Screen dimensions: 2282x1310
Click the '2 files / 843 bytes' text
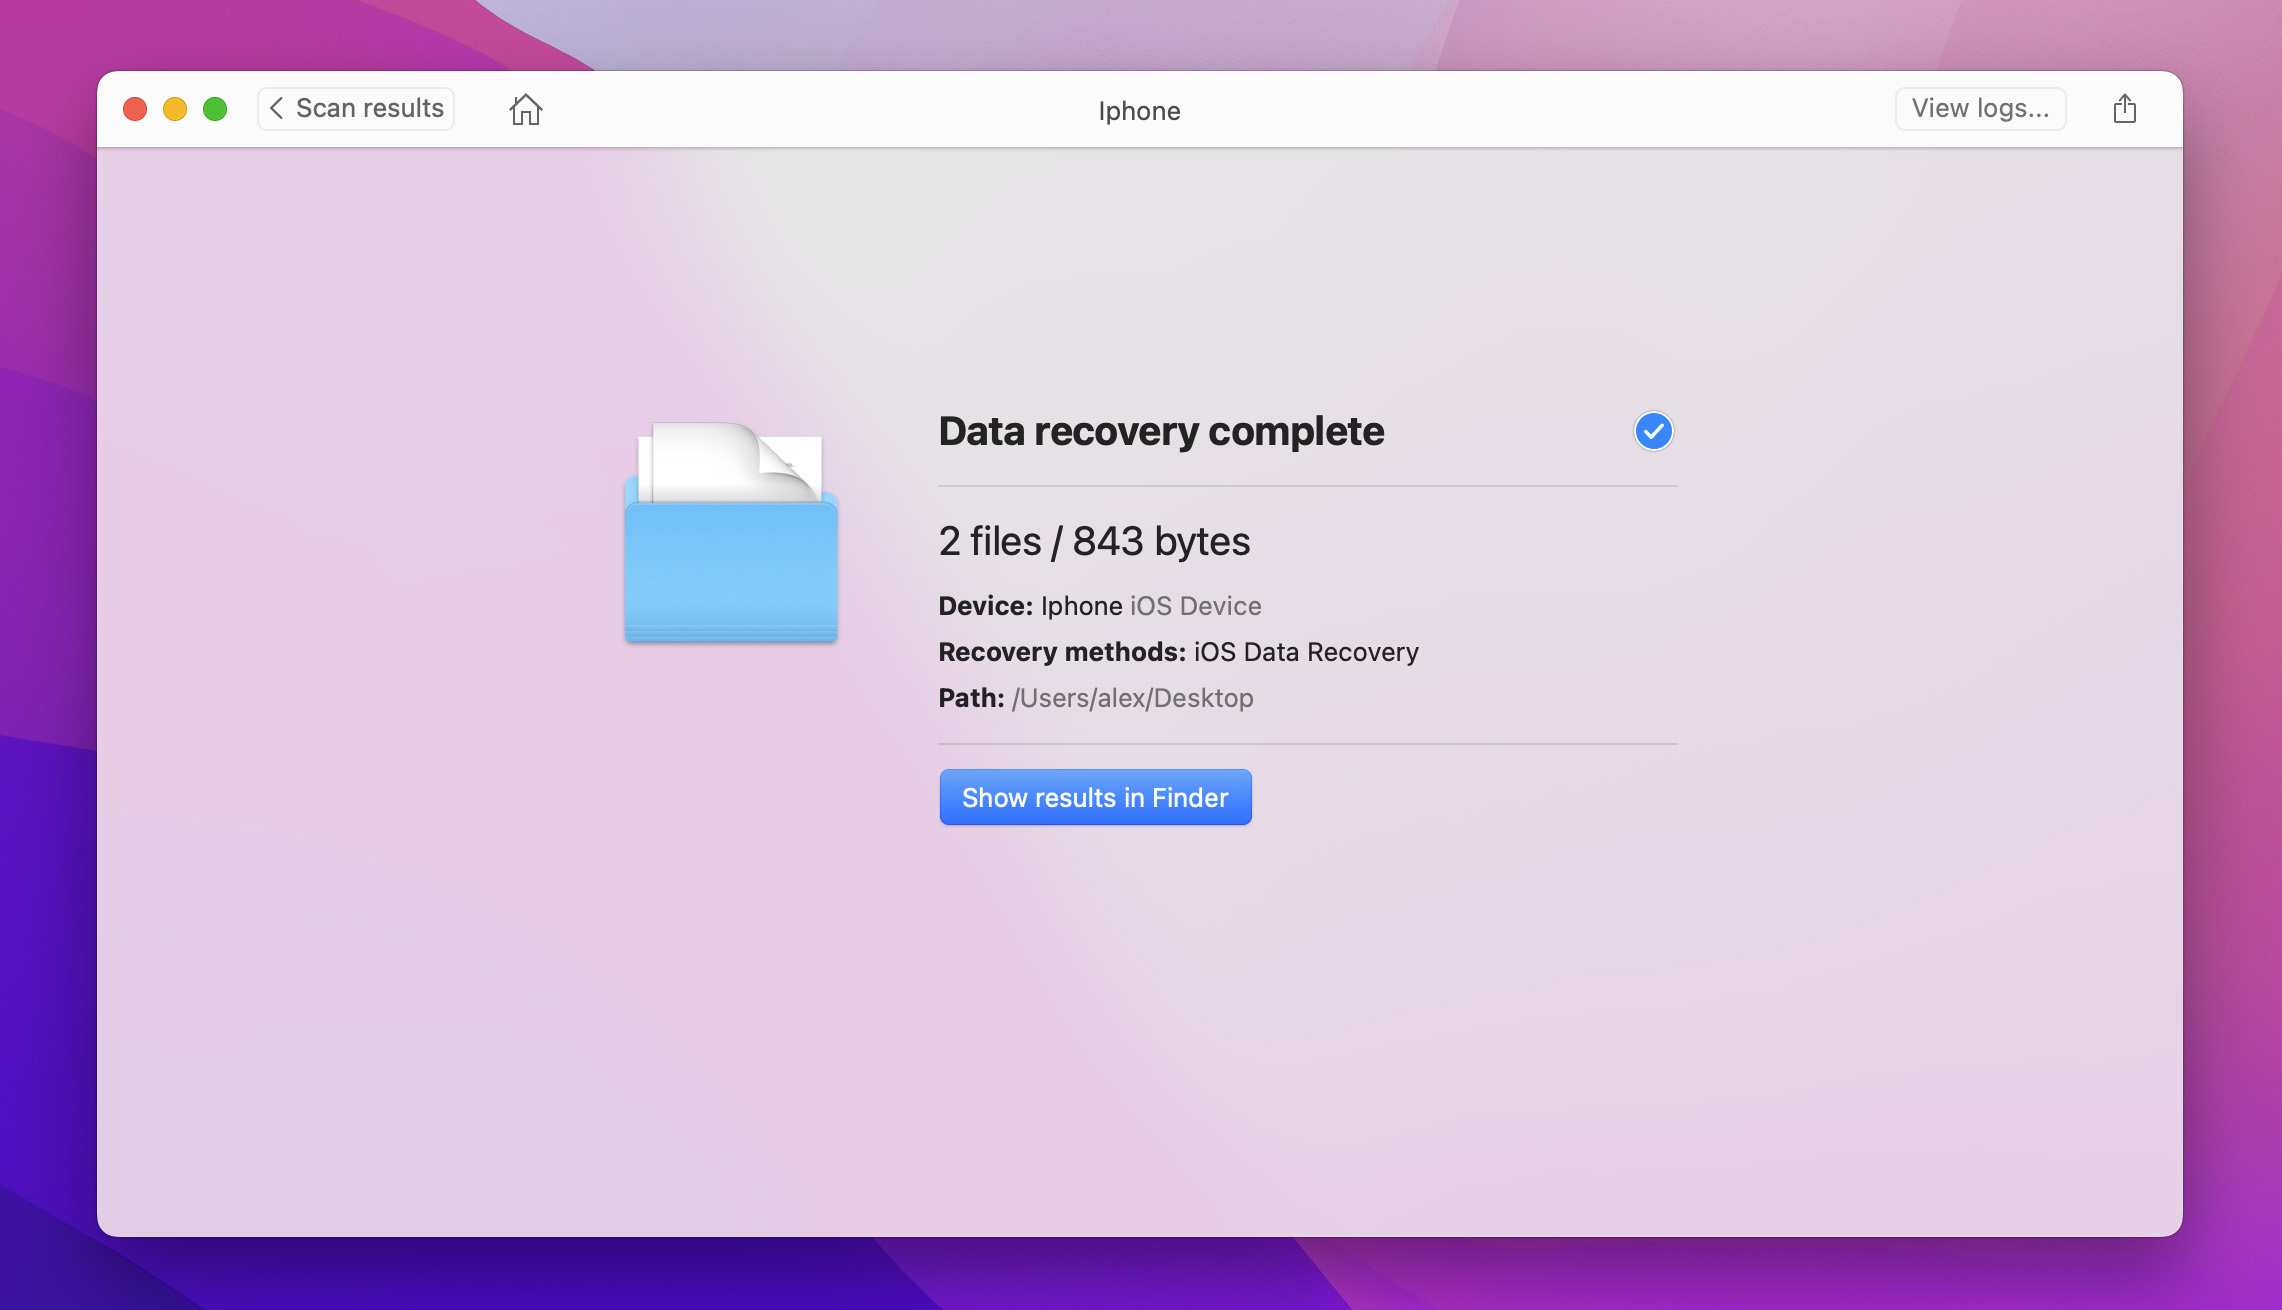pos(1094,541)
